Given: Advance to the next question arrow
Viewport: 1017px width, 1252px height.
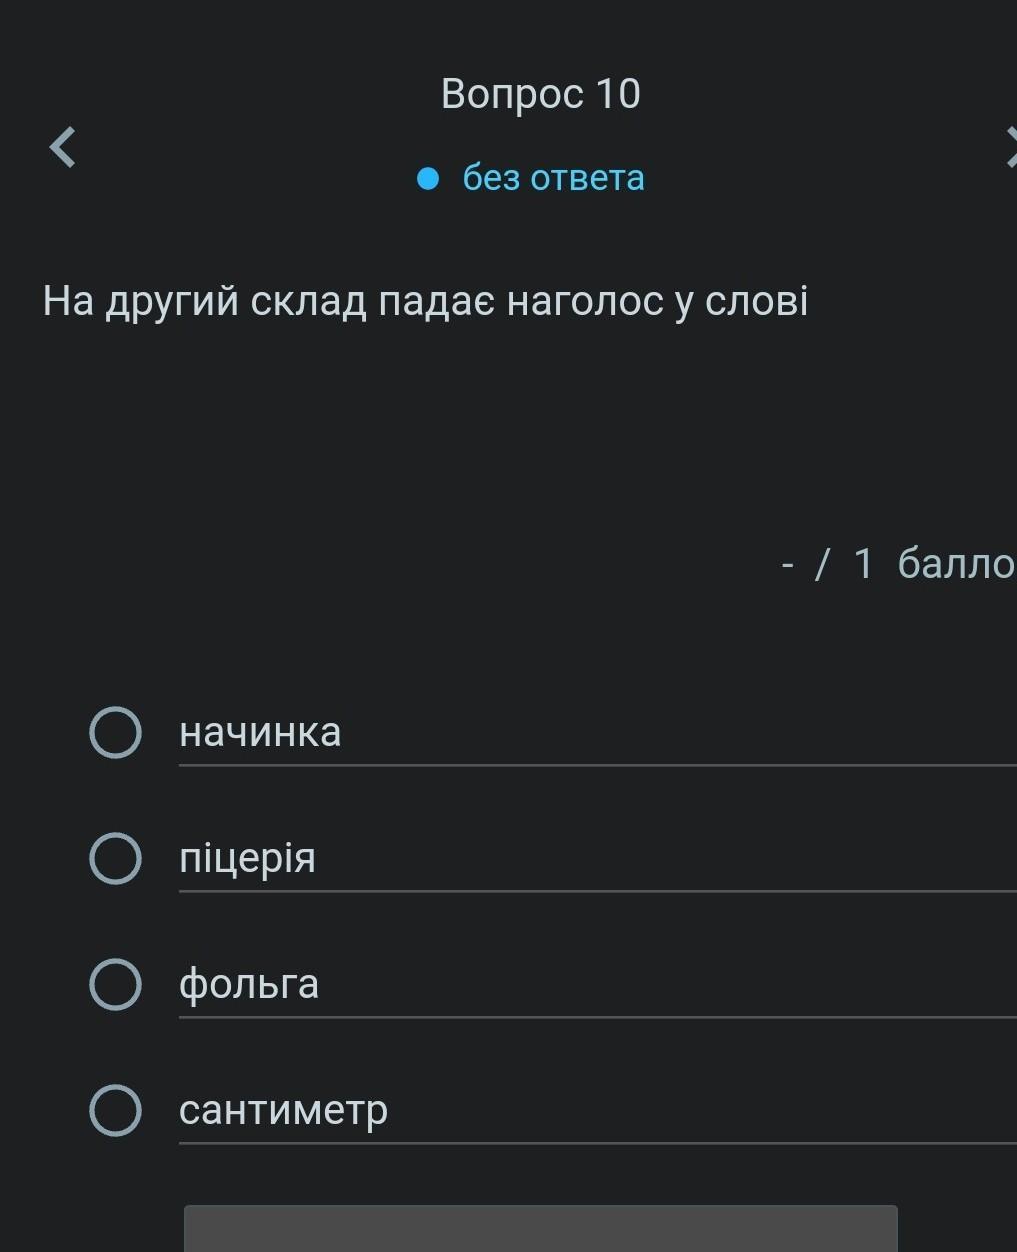Looking at the screenshot, I should pyautogui.click(x=1010, y=148).
